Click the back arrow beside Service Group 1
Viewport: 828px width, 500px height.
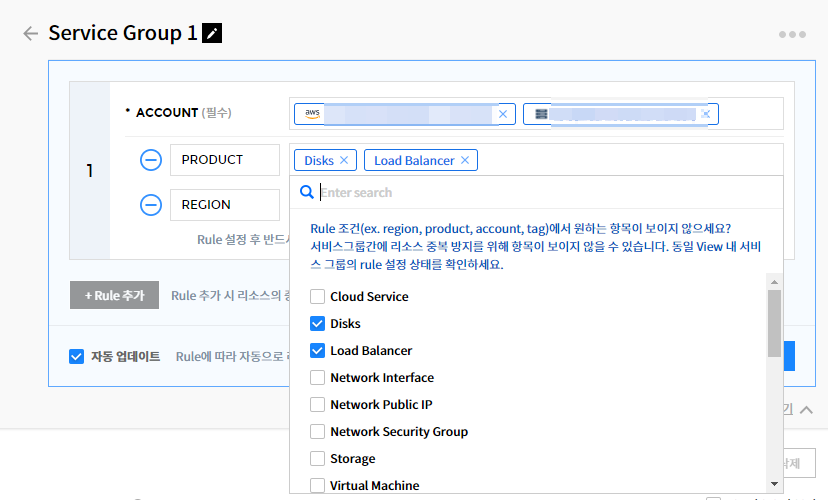30,33
